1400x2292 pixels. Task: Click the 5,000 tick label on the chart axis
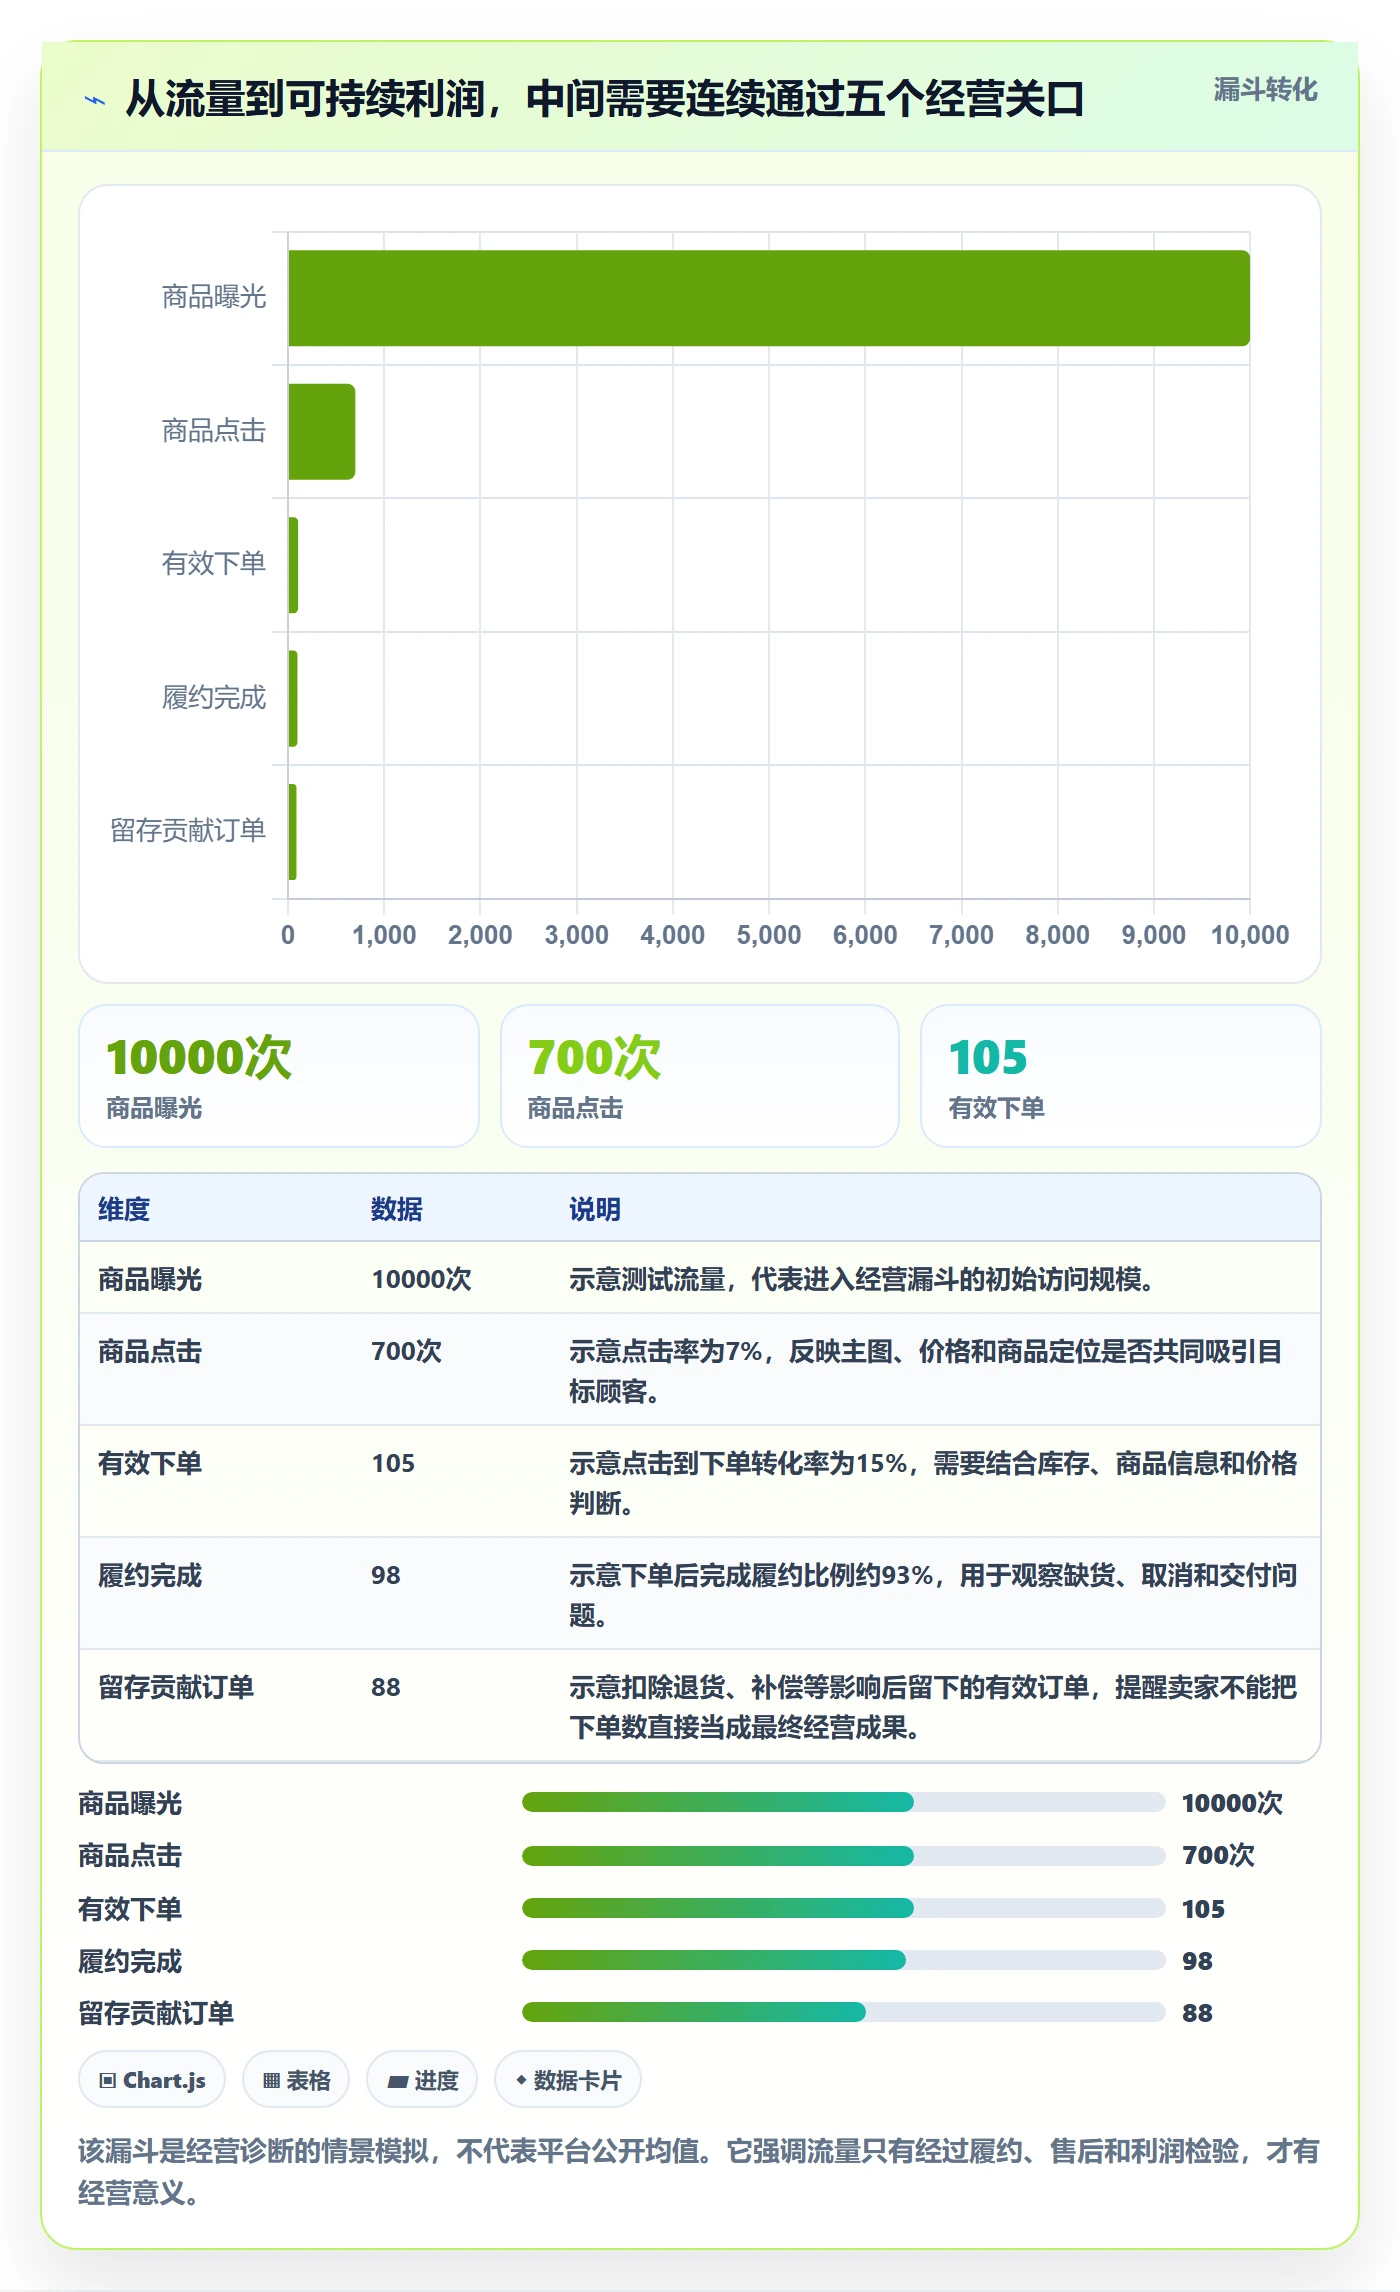[x=769, y=935]
